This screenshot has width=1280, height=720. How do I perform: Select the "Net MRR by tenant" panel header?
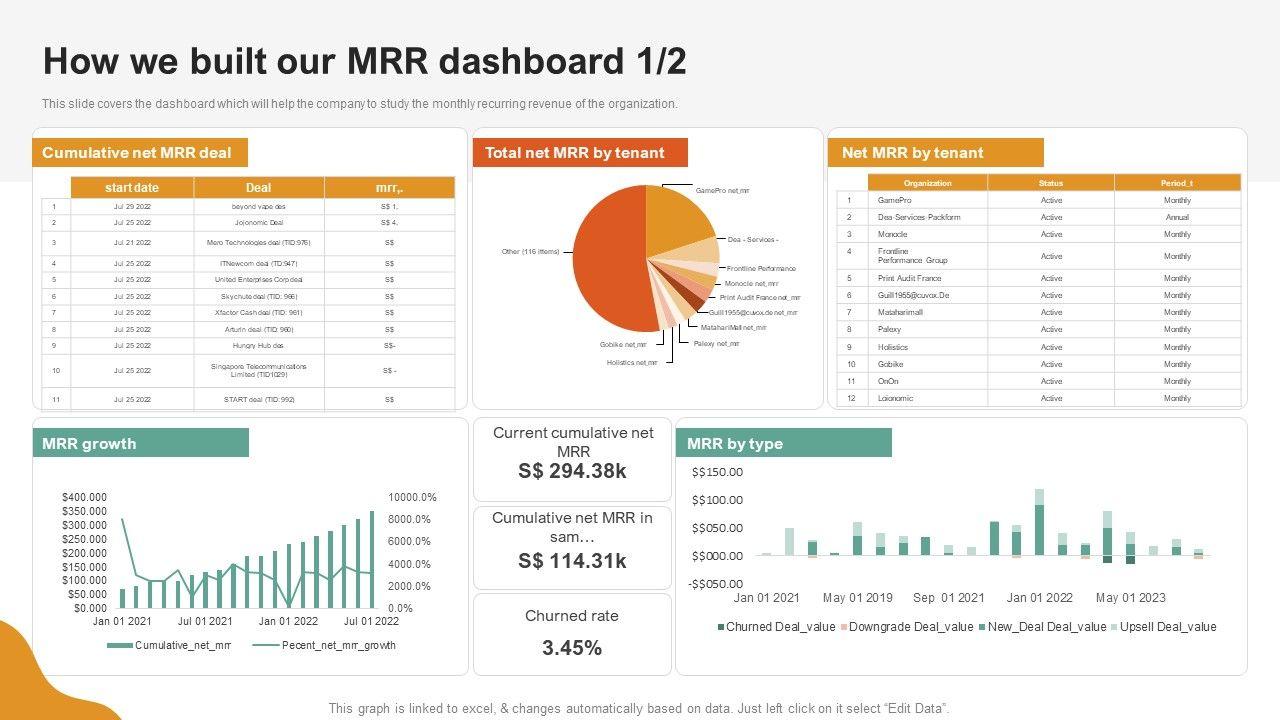click(935, 153)
